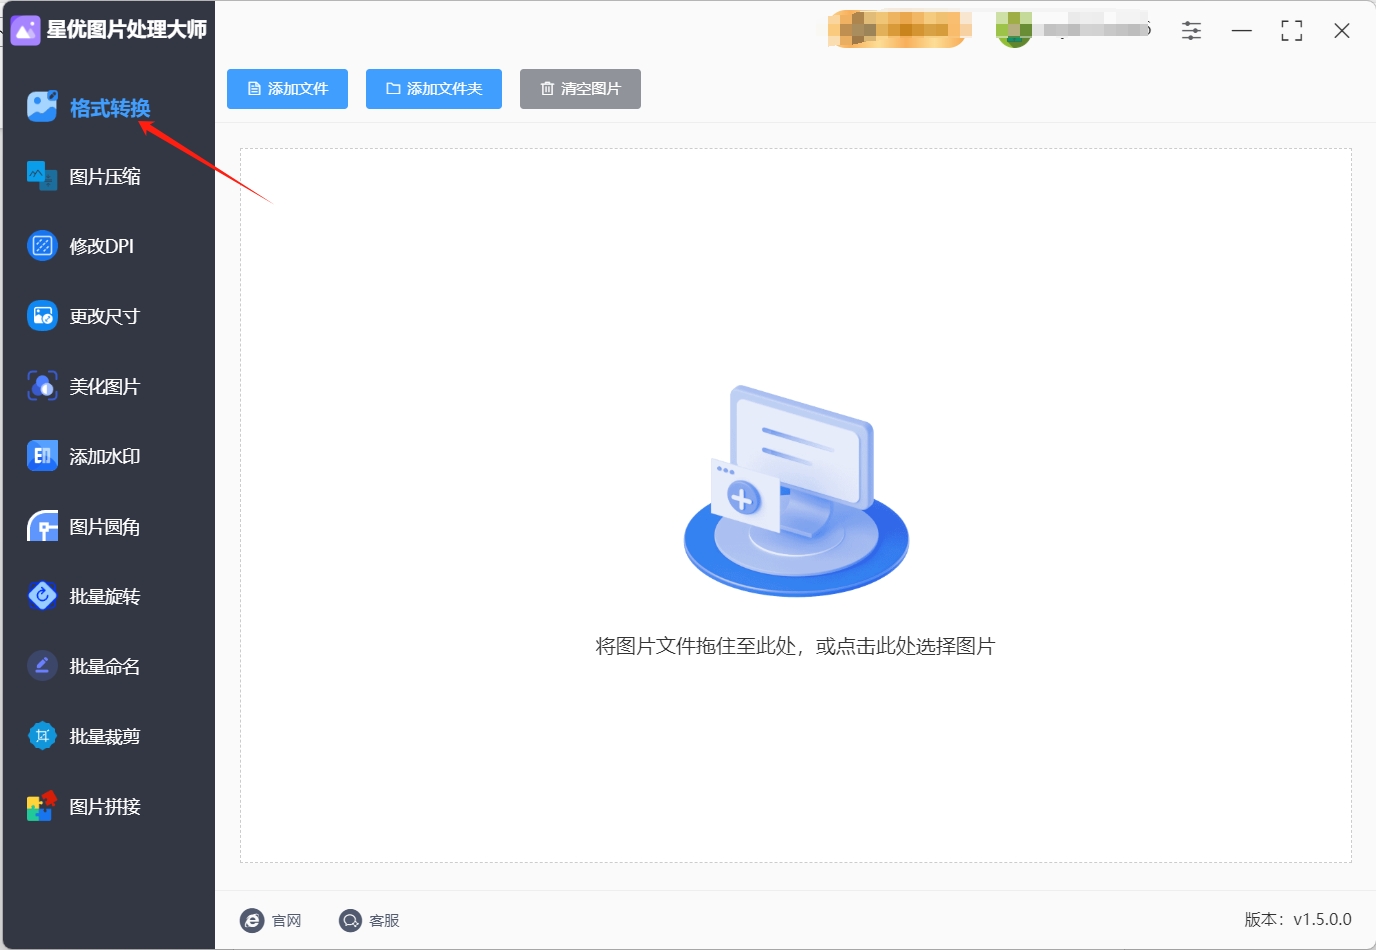Switch to 修改DPI menu item
Viewport: 1376px width, 950px height.
click(x=101, y=247)
